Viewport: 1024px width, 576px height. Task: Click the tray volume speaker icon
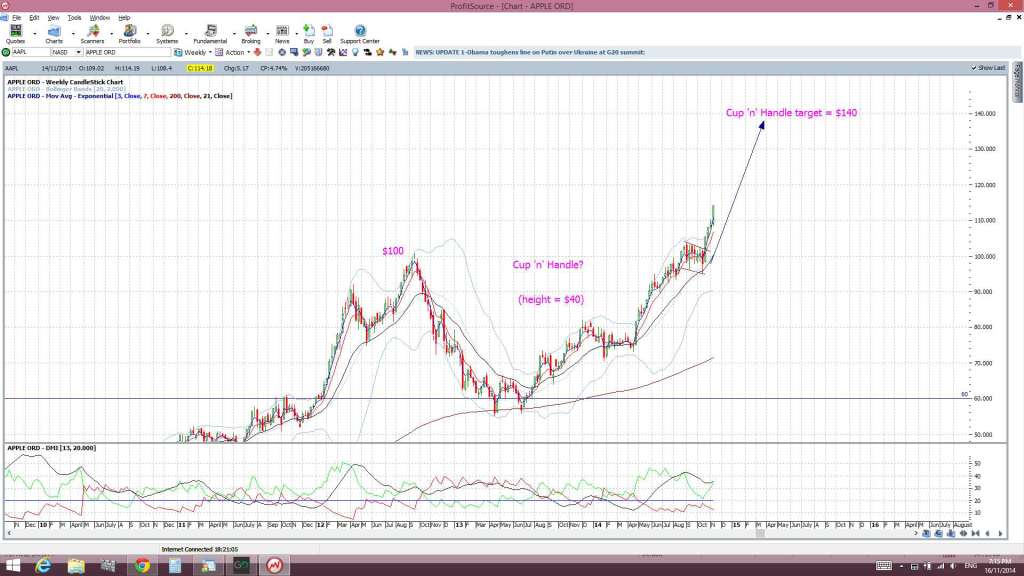click(953, 566)
